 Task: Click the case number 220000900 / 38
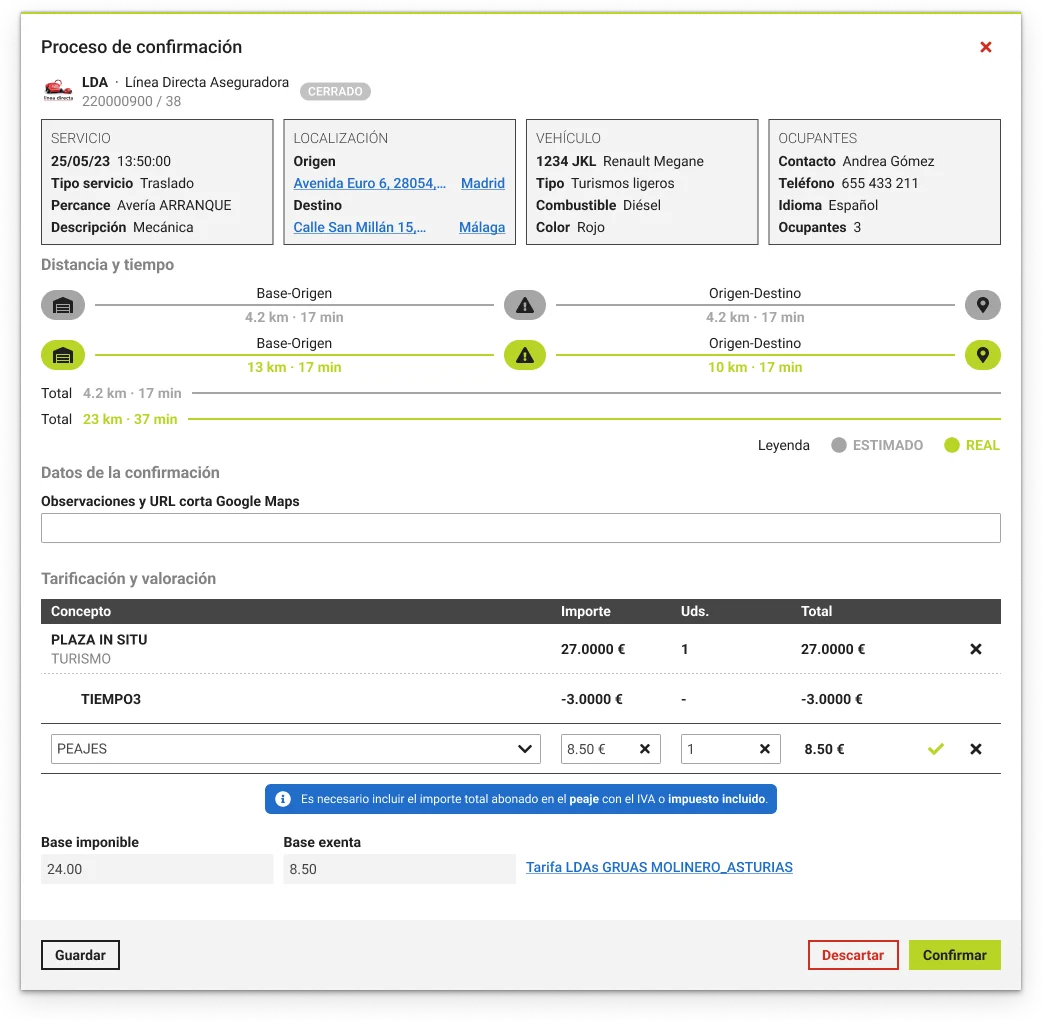tap(132, 102)
